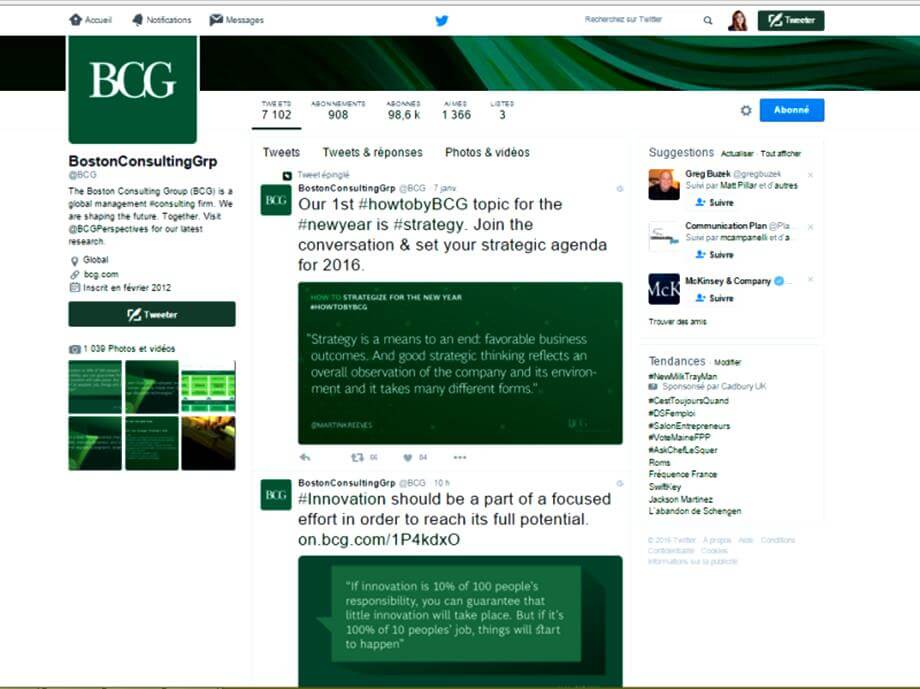The width and height of the screenshot is (920, 689).
Task: Open Communication Plan avatar
Action: (664, 237)
